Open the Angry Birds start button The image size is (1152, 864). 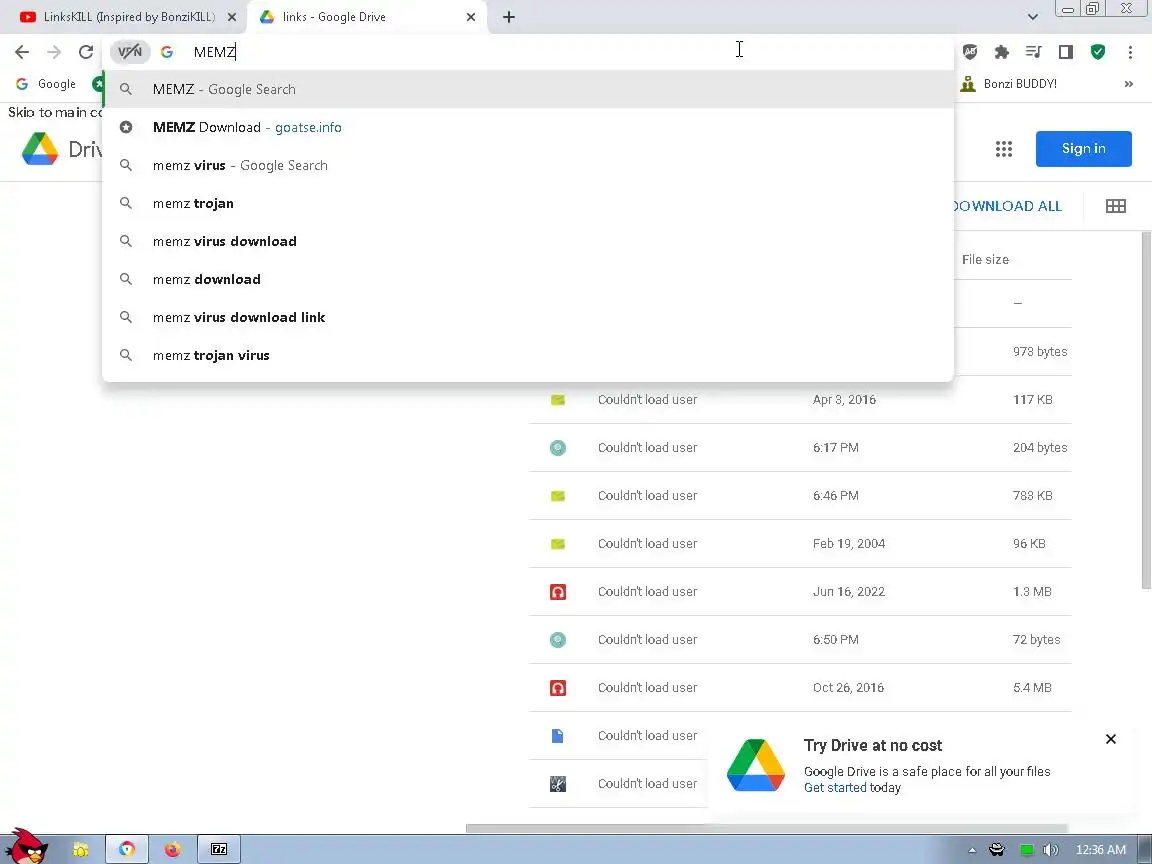pos(26,846)
